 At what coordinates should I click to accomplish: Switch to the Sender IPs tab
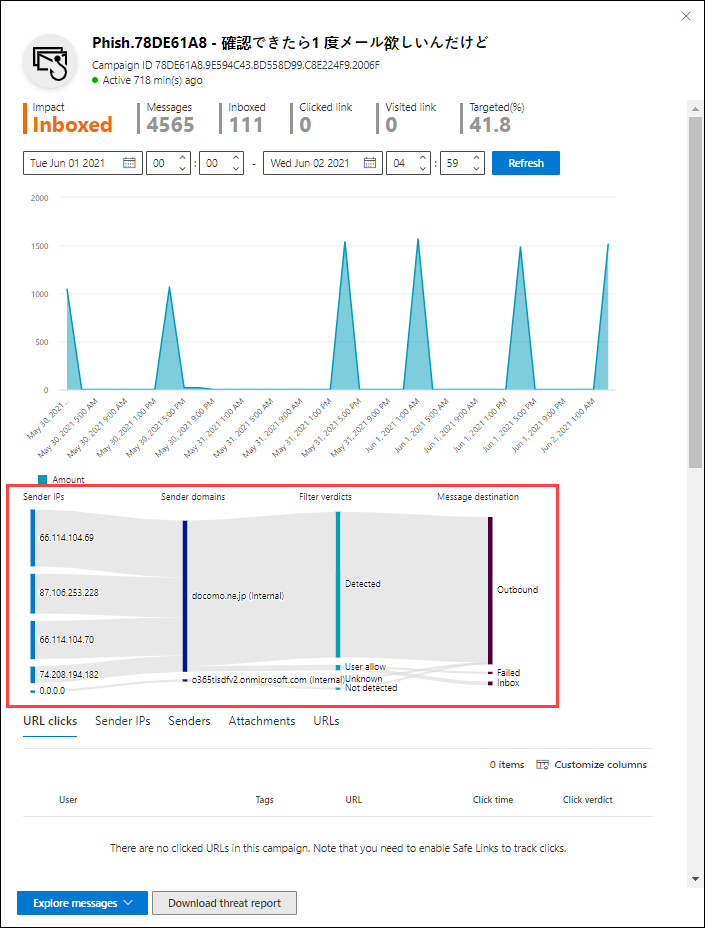pos(122,721)
